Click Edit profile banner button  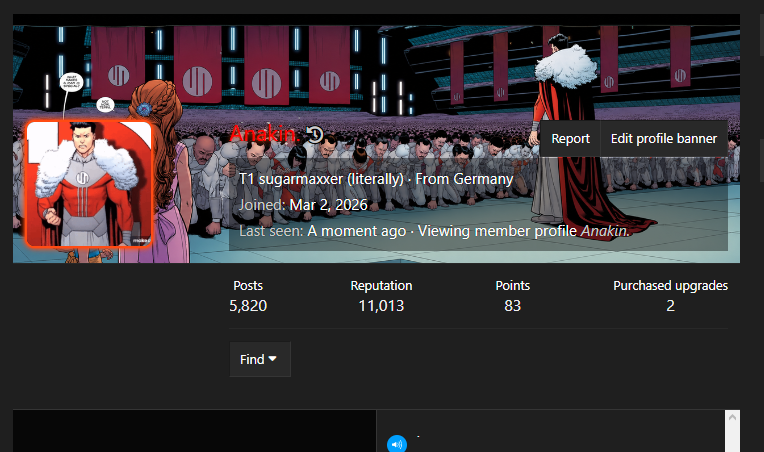664,139
